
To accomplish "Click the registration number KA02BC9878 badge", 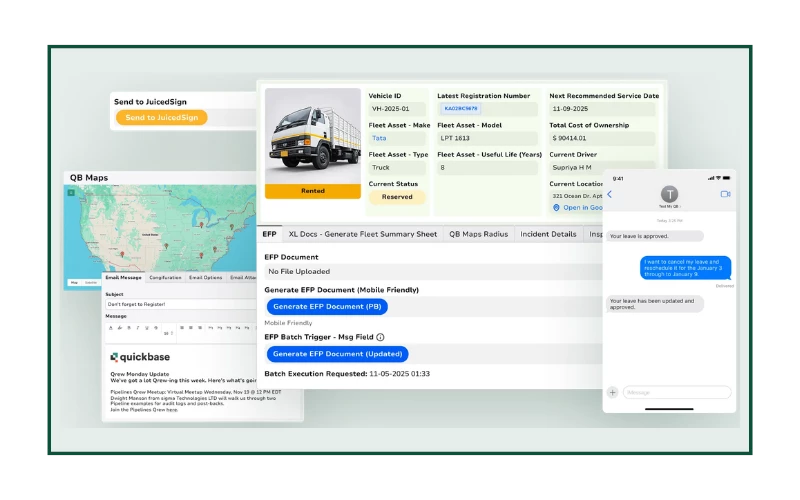I will tap(461, 109).
